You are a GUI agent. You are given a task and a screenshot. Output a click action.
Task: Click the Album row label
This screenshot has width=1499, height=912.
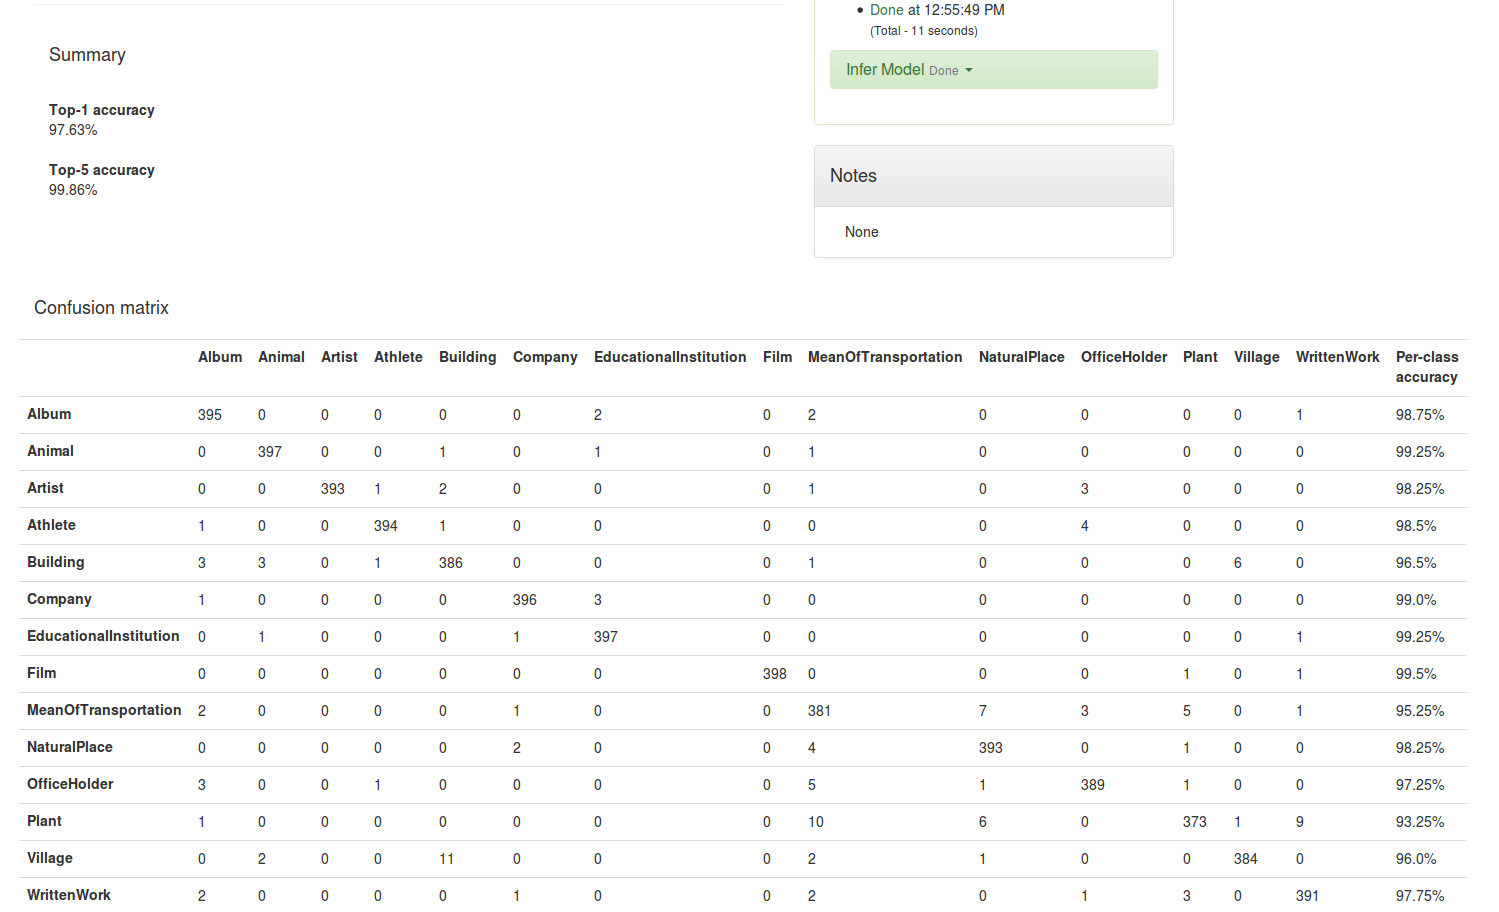(x=49, y=414)
